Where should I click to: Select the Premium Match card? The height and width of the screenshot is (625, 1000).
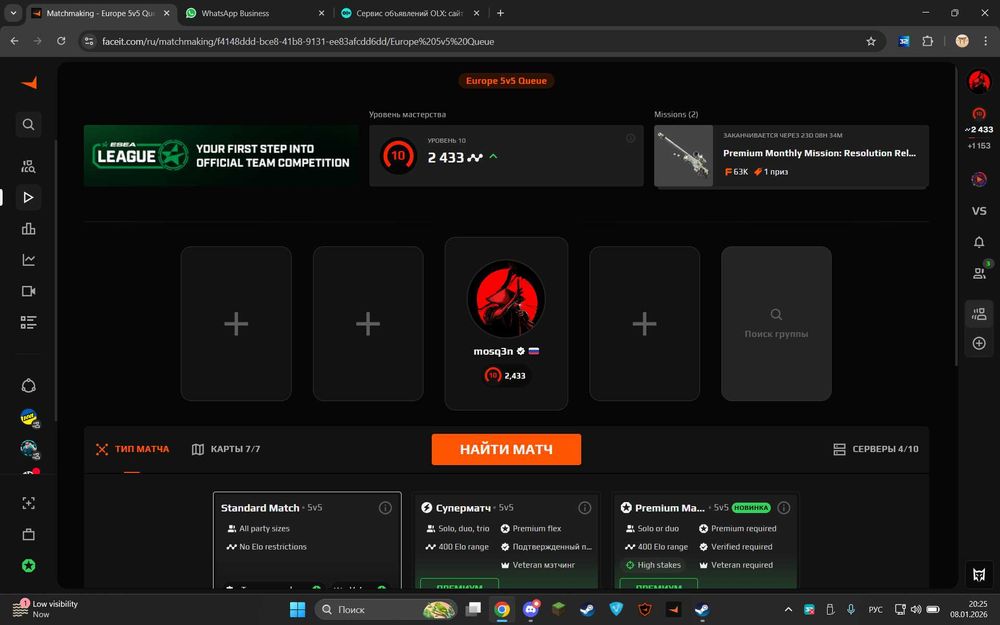coord(705,540)
